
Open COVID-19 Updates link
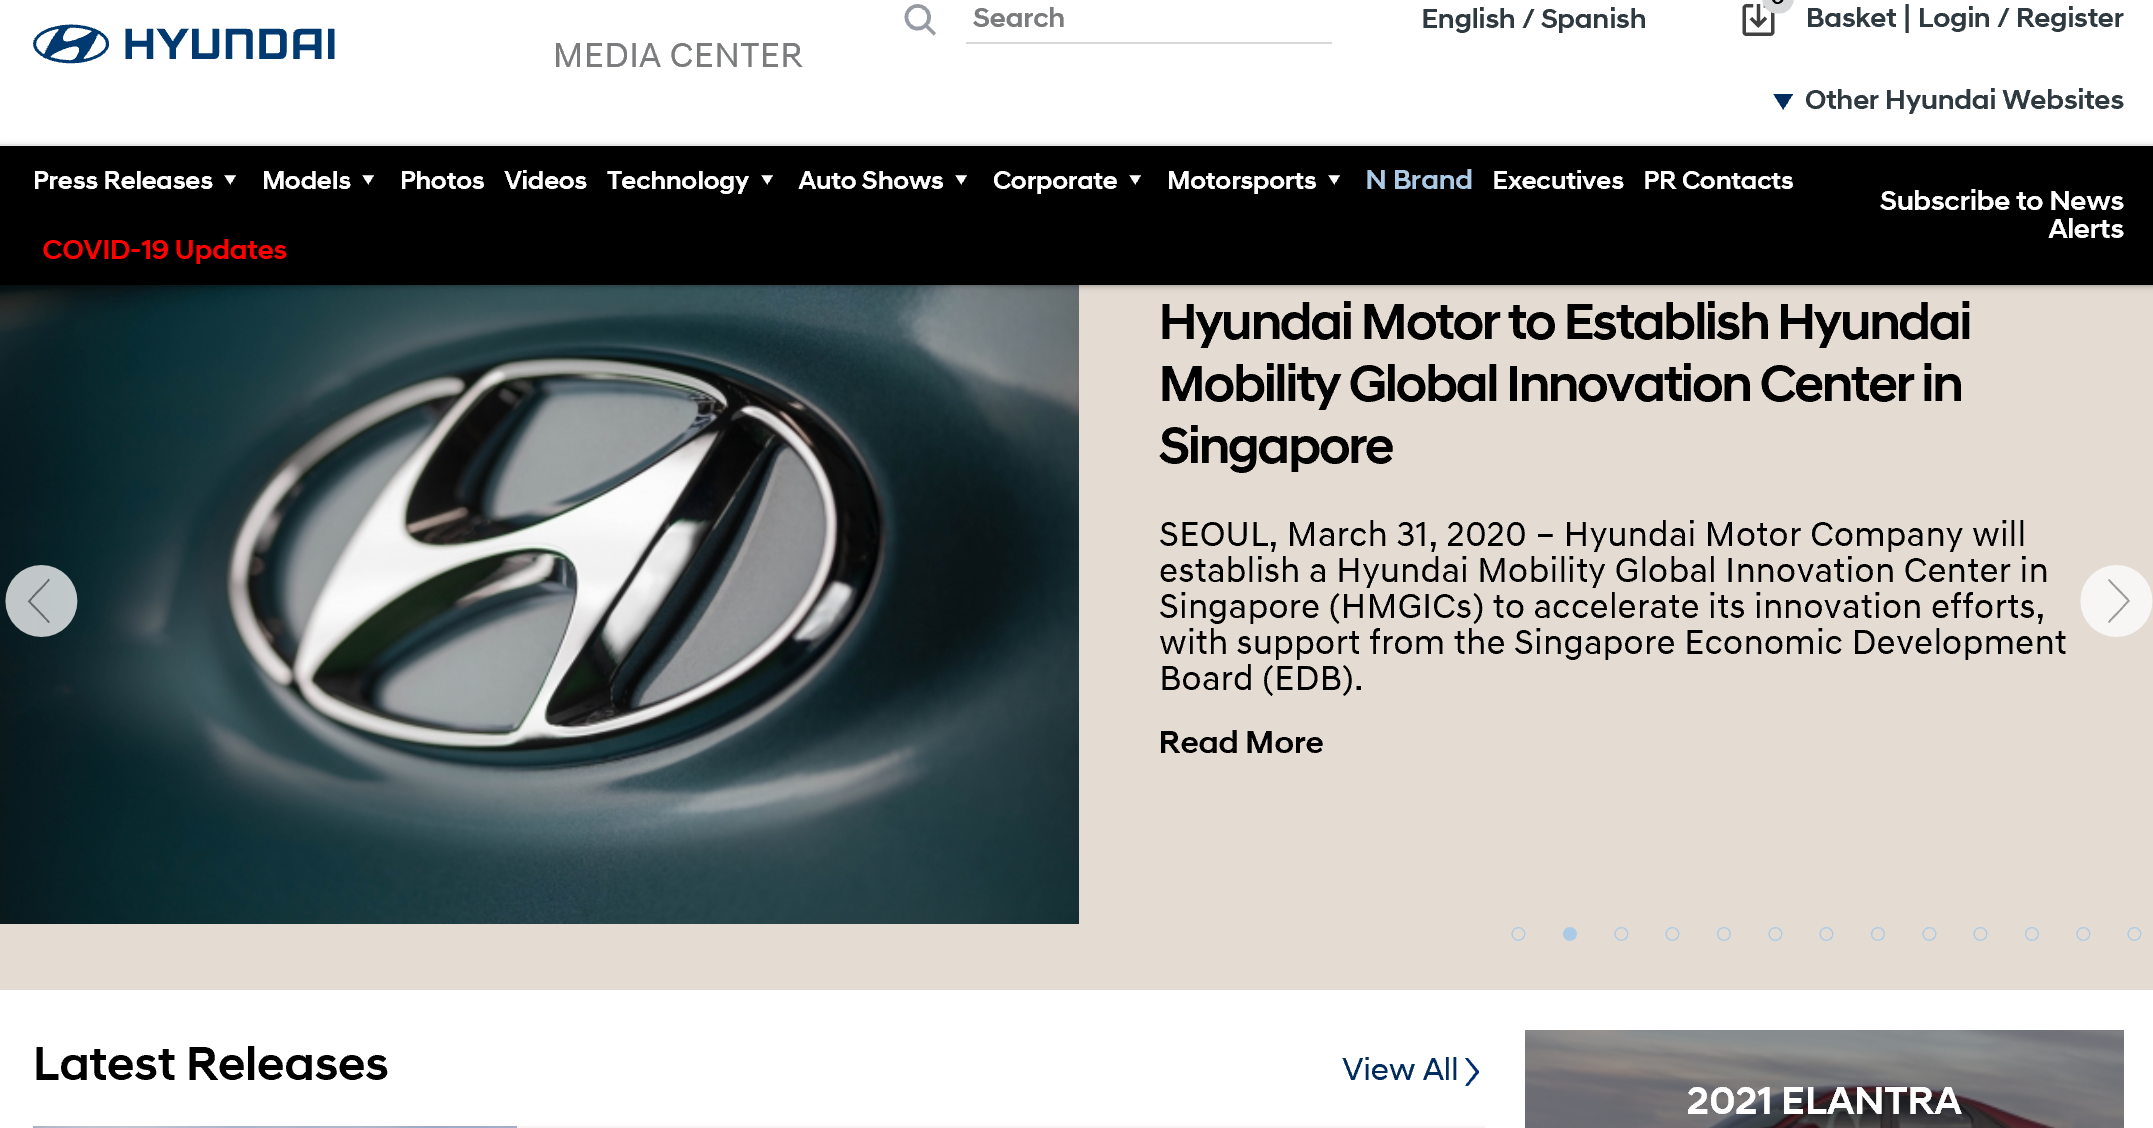tap(164, 249)
